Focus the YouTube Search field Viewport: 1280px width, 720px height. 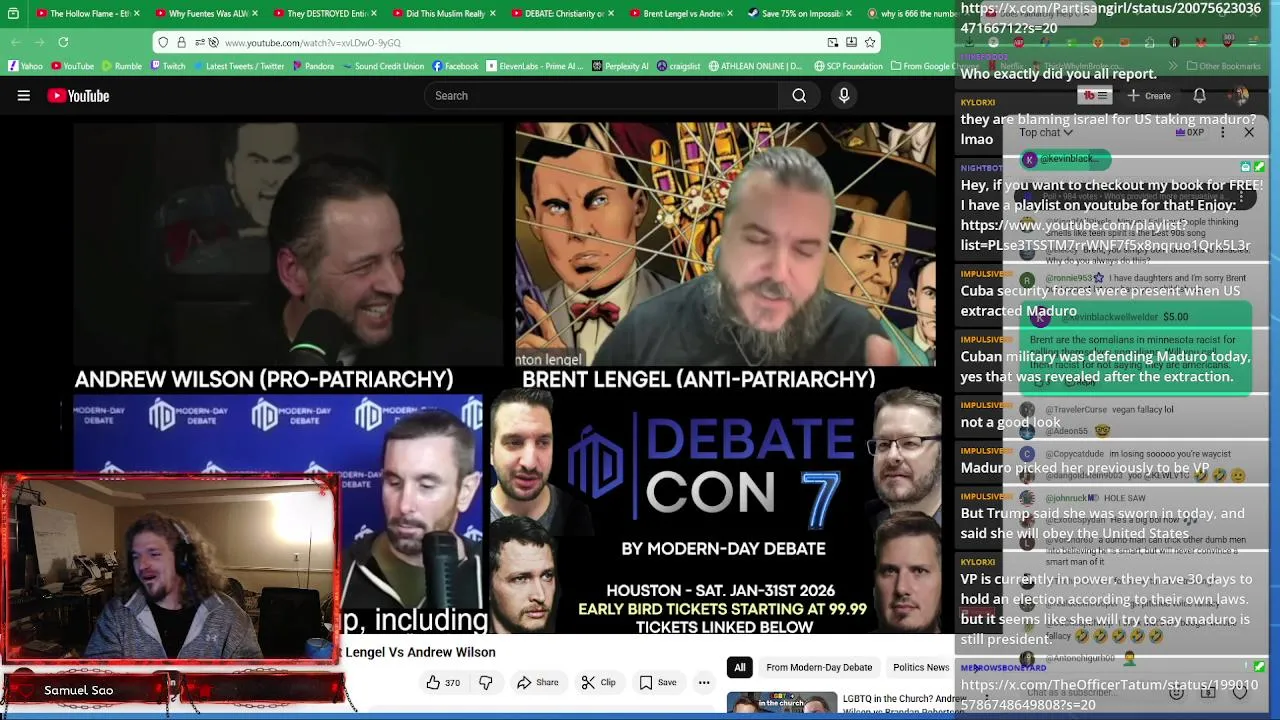pyautogui.click(x=601, y=96)
